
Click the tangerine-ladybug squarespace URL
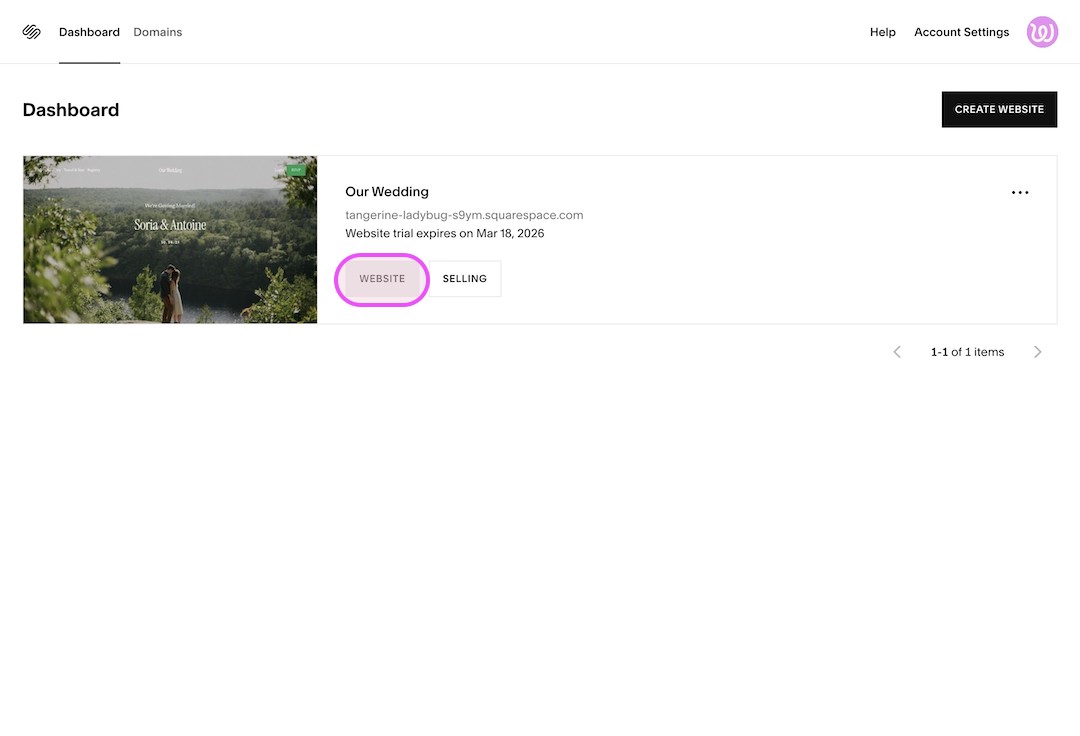(x=463, y=214)
